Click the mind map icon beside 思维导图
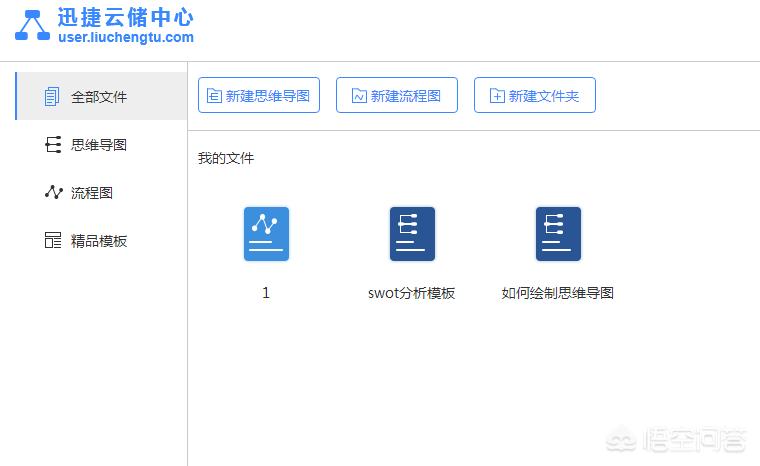Screen dimensions: 760x466 tap(53, 145)
